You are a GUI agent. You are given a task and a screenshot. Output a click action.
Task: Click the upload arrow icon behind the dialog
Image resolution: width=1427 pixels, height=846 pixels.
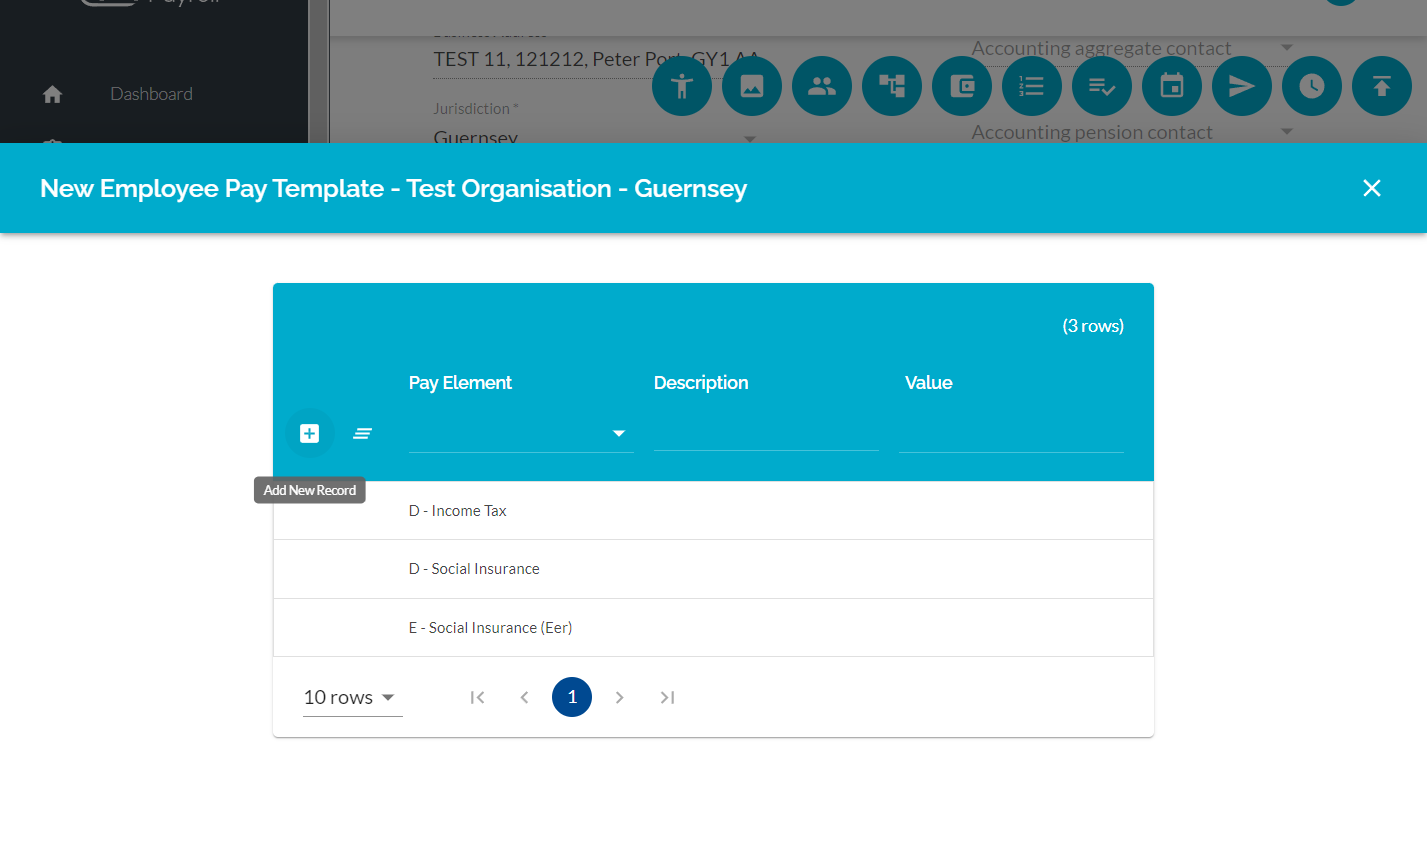(1382, 86)
